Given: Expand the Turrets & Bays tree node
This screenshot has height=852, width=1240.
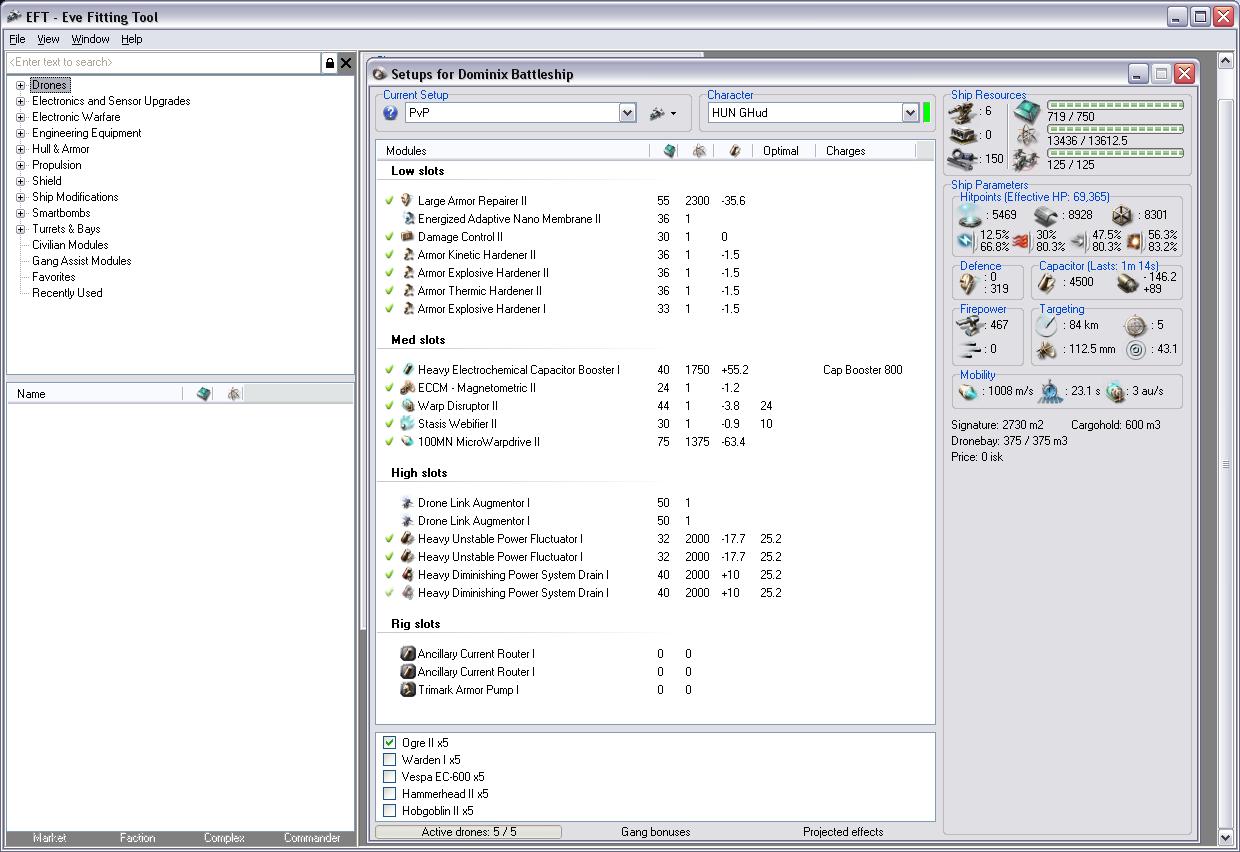Looking at the screenshot, I should [20, 229].
